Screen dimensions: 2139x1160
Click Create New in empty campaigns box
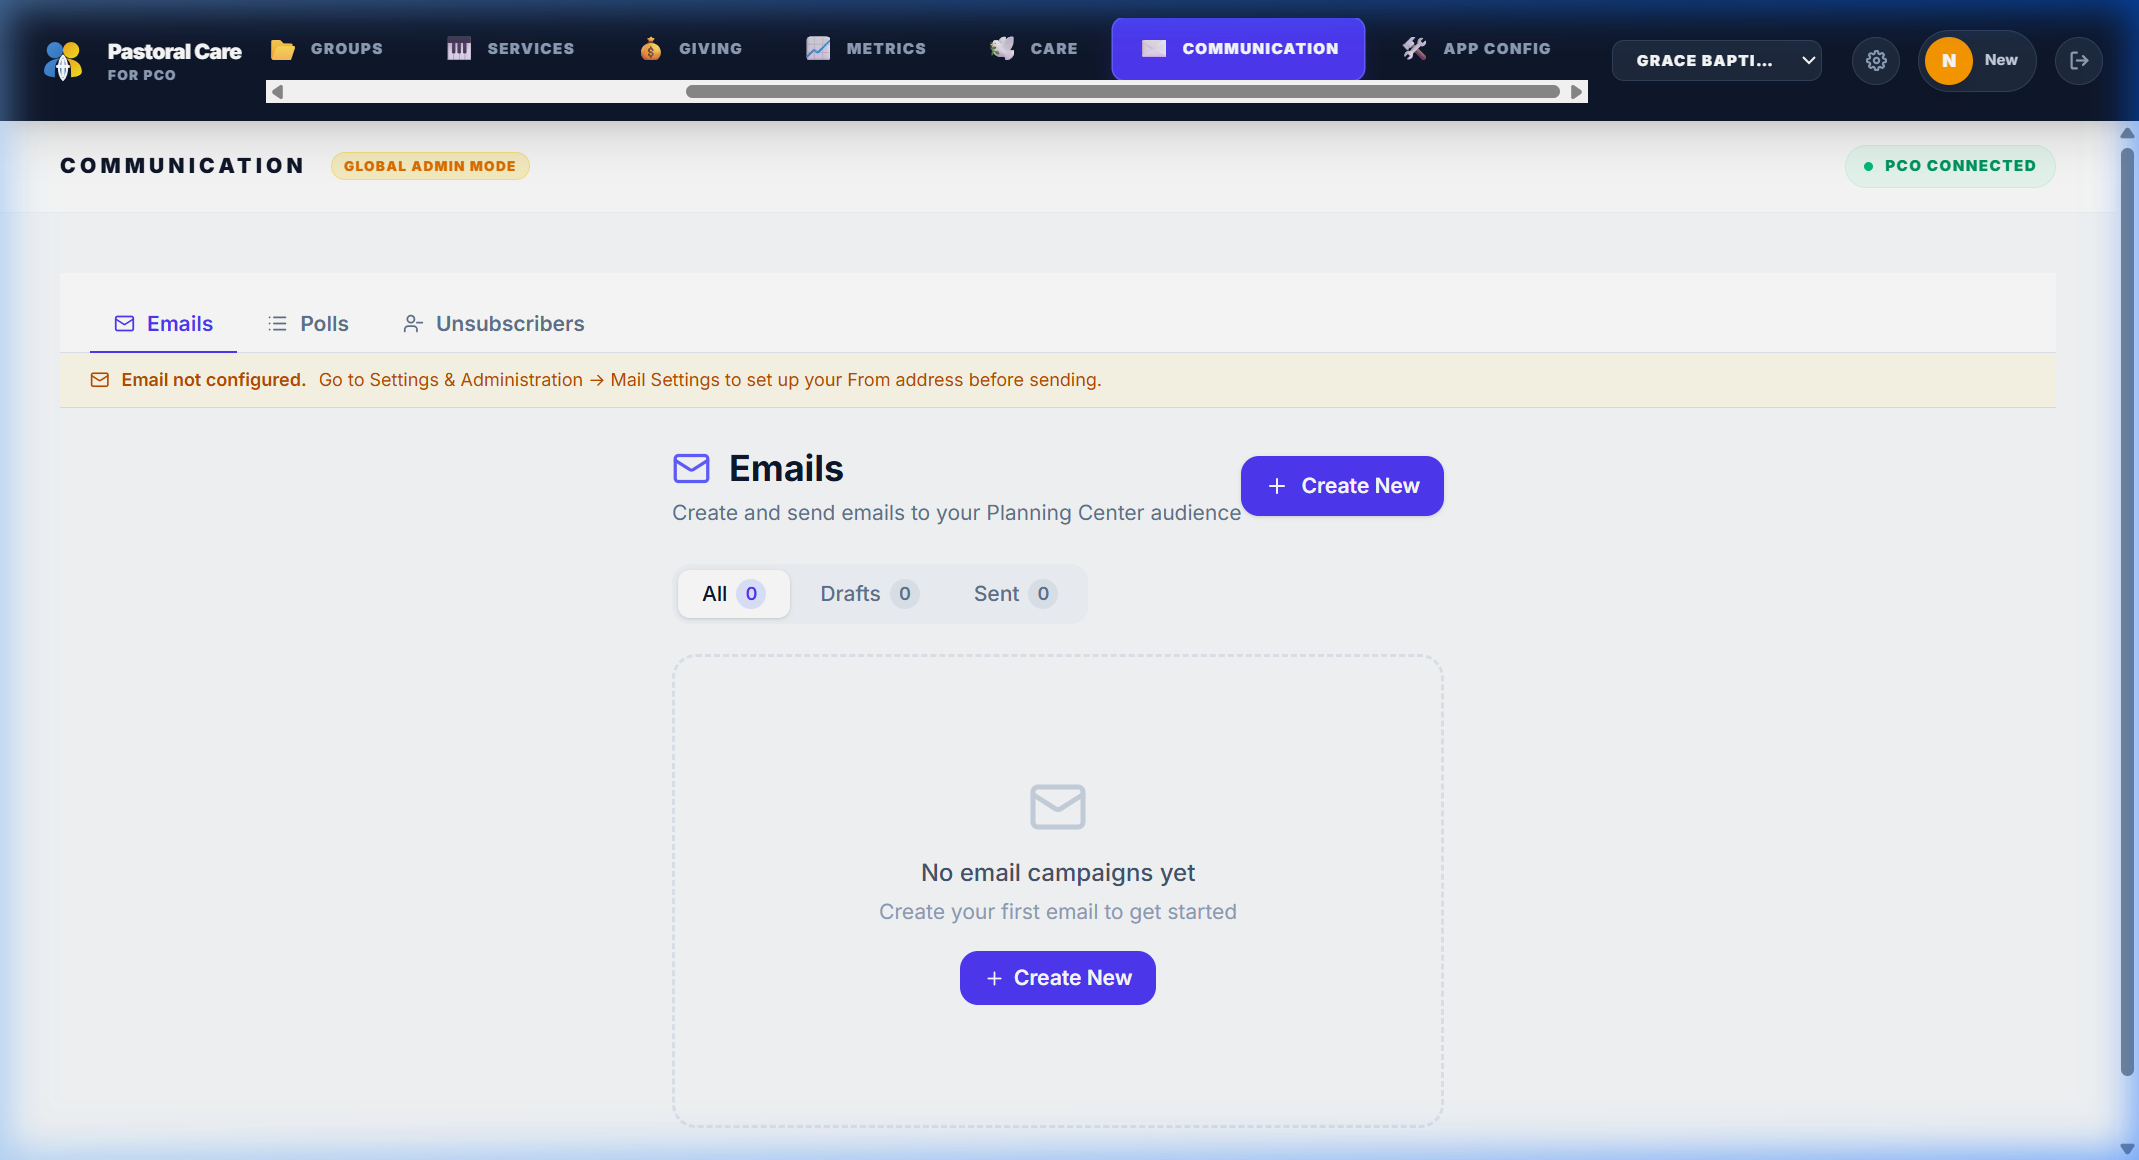tap(1057, 978)
